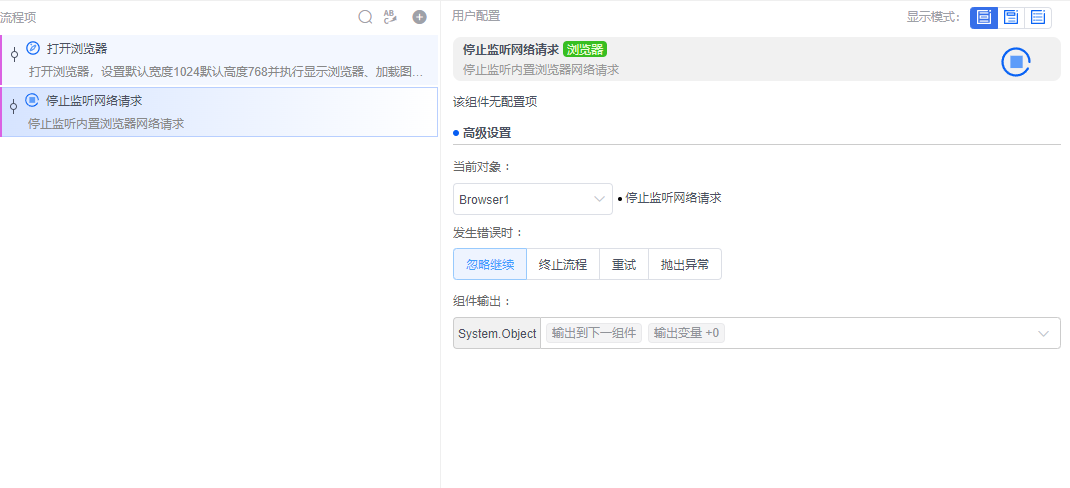Click the green 浏览器 badge
The image size is (1070, 488).
pyautogui.click(x=585, y=49)
